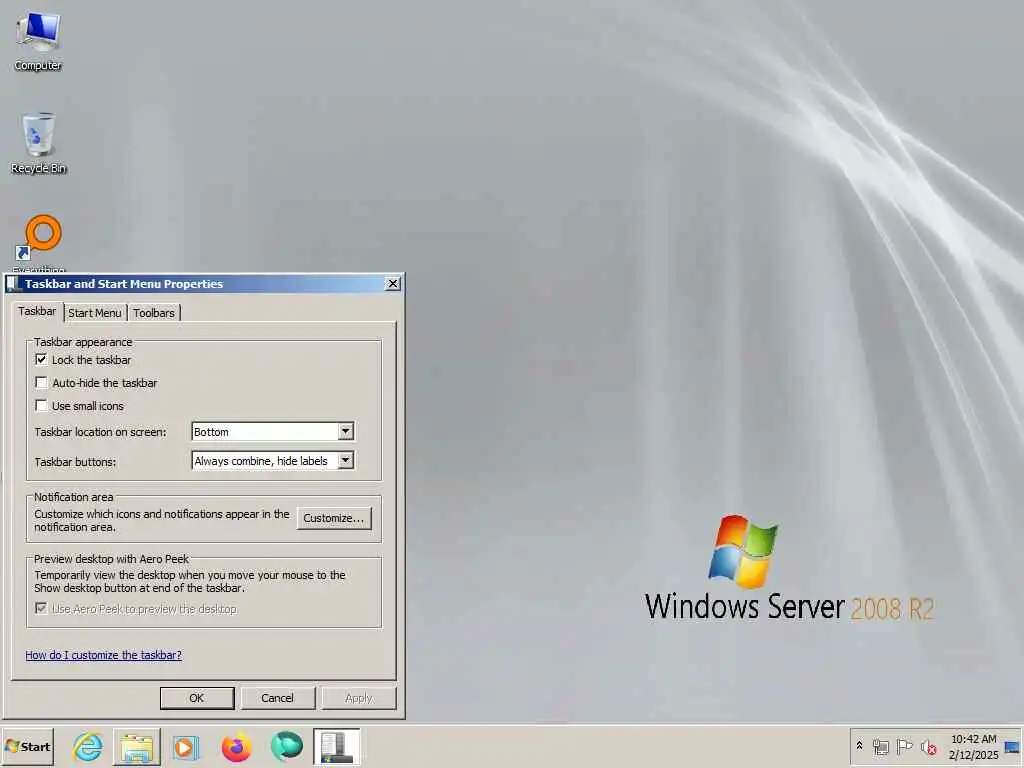Close the Taskbar and Start Menu Properties dialog
Image resolution: width=1024 pixels, height=768 pixels.
pyautogui.click(x=392, y=283)
